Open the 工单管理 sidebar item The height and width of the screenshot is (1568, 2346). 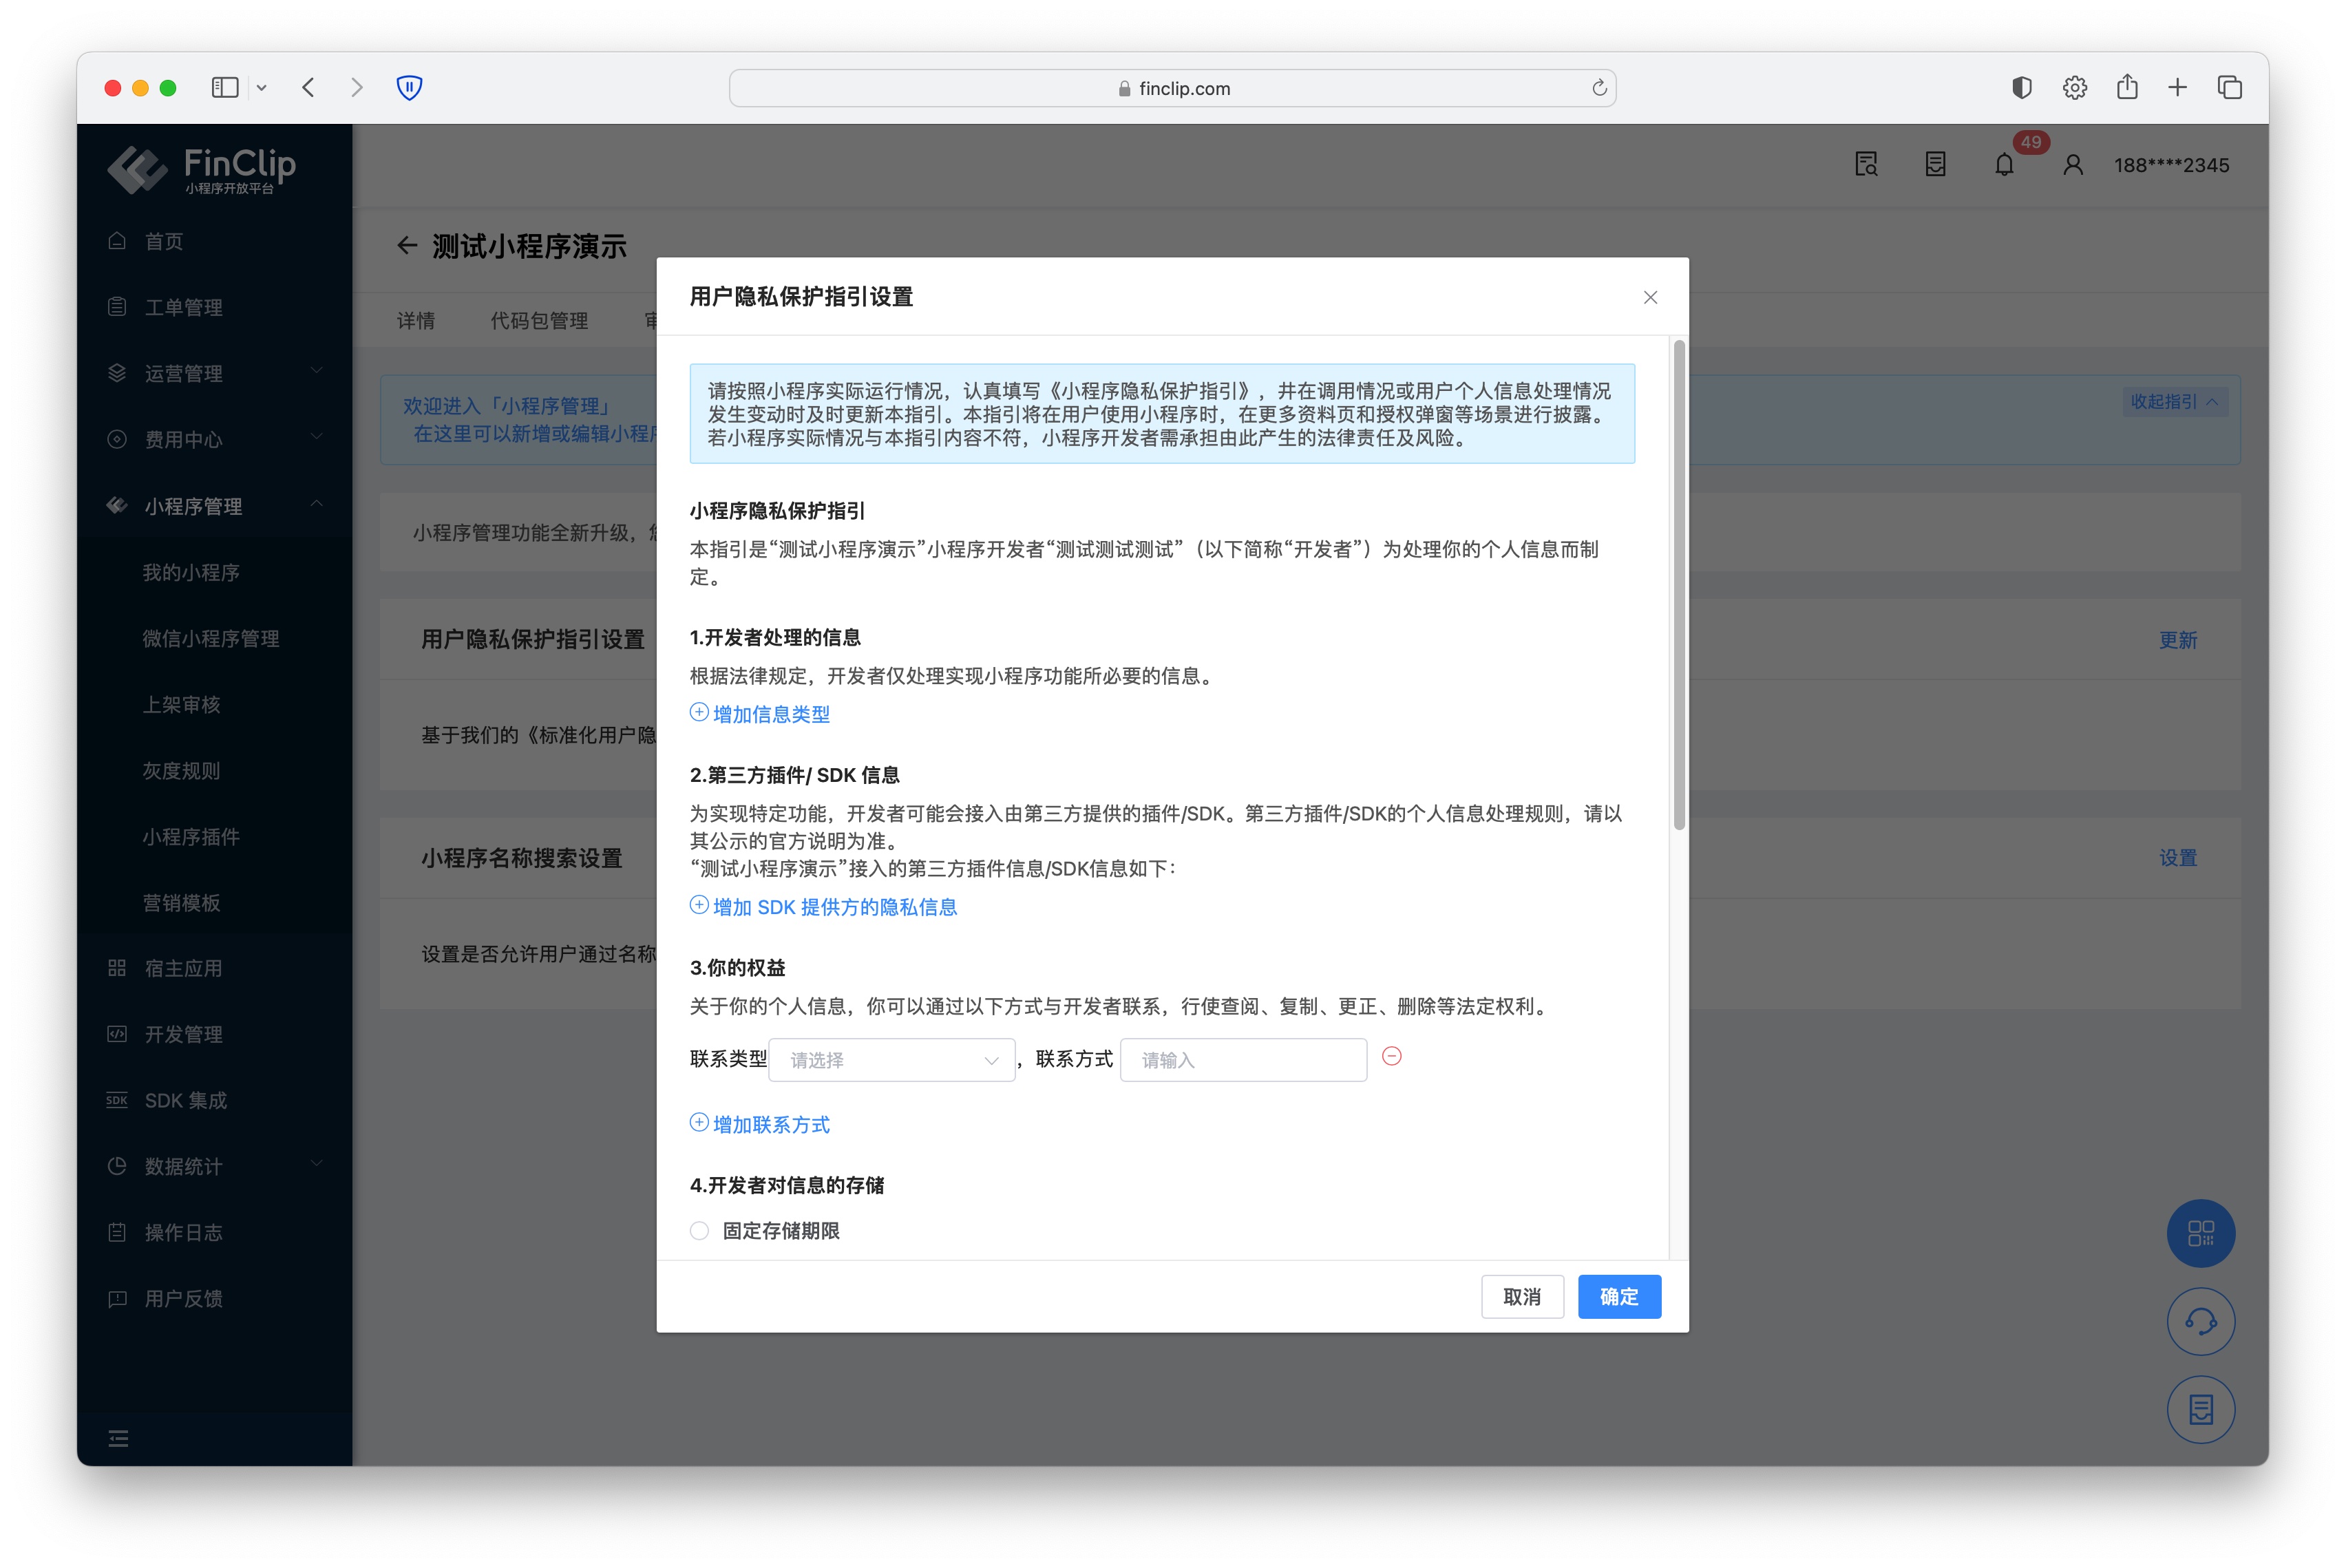pyautogui.click(x=183, y=307)
